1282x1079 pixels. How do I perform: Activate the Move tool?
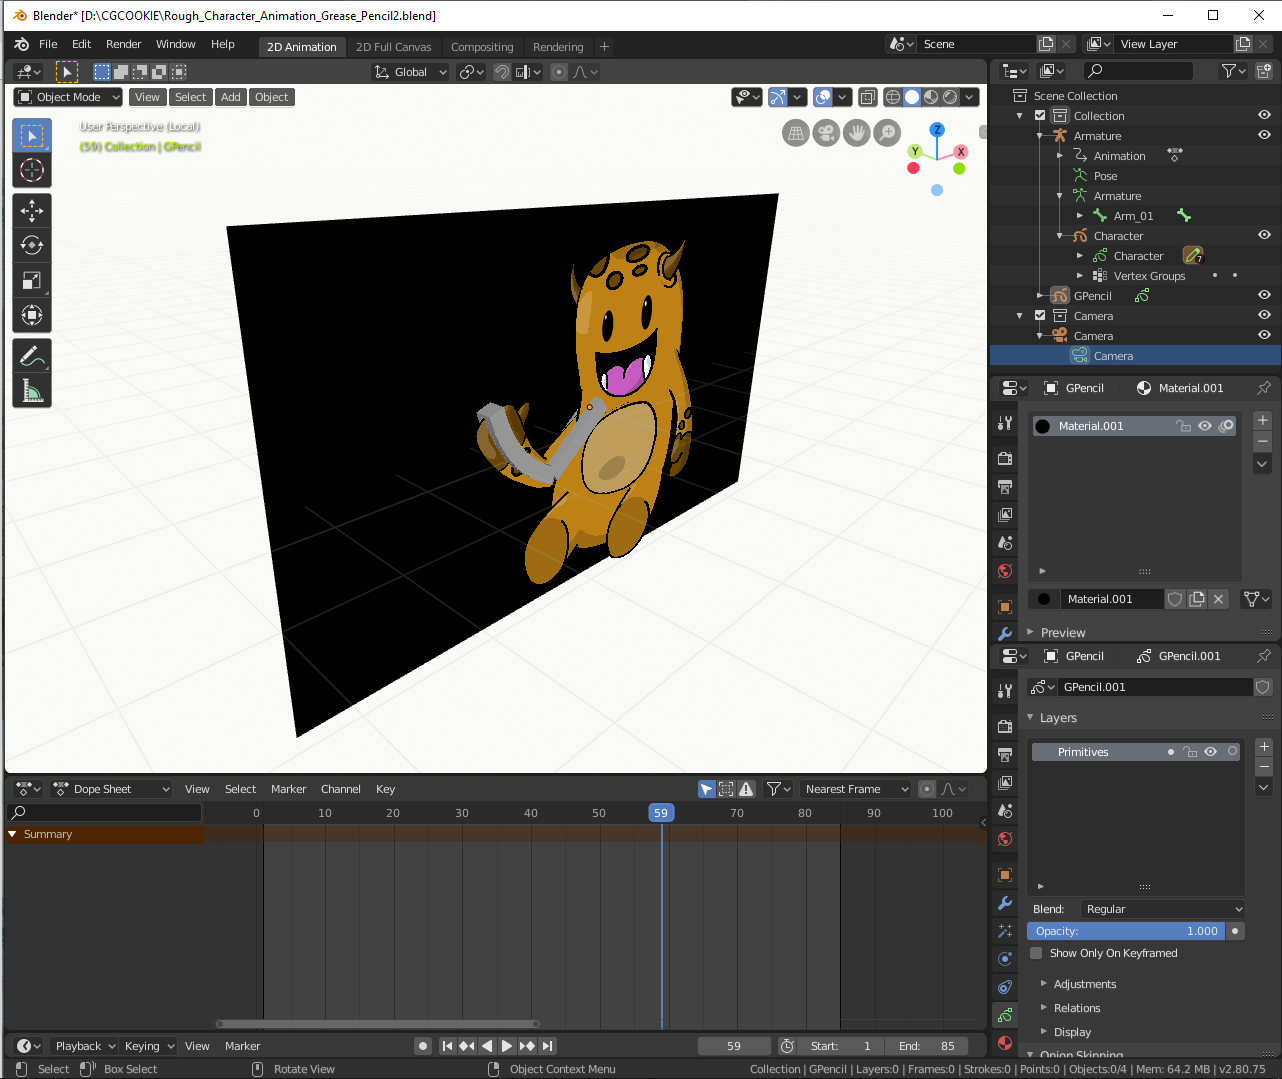[x=32, y=211]
